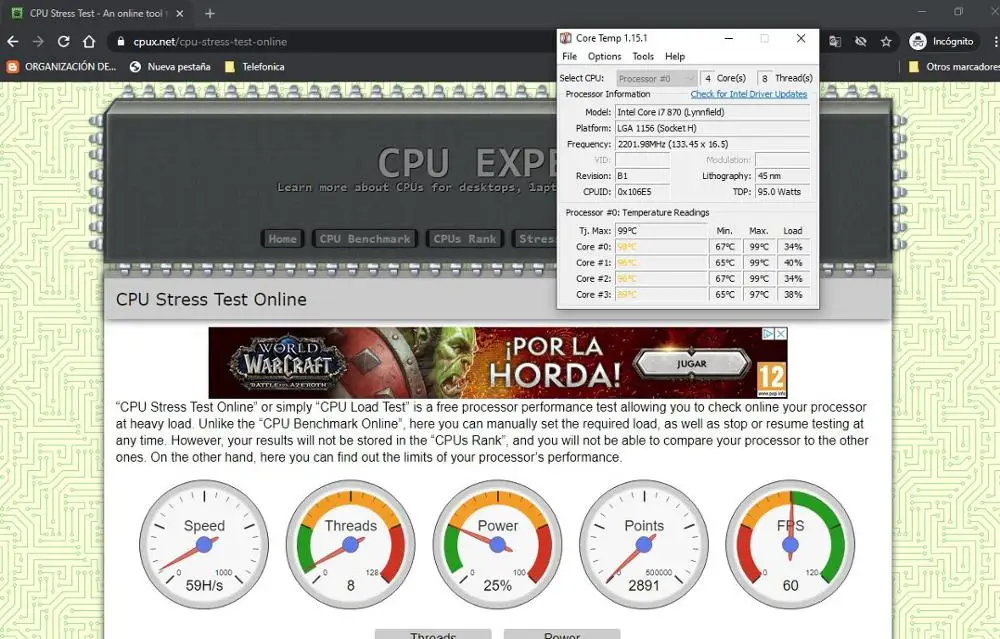Click the CPUID value 0x106E5
This screenshot has height=639, width=1000.
(642, 192)
